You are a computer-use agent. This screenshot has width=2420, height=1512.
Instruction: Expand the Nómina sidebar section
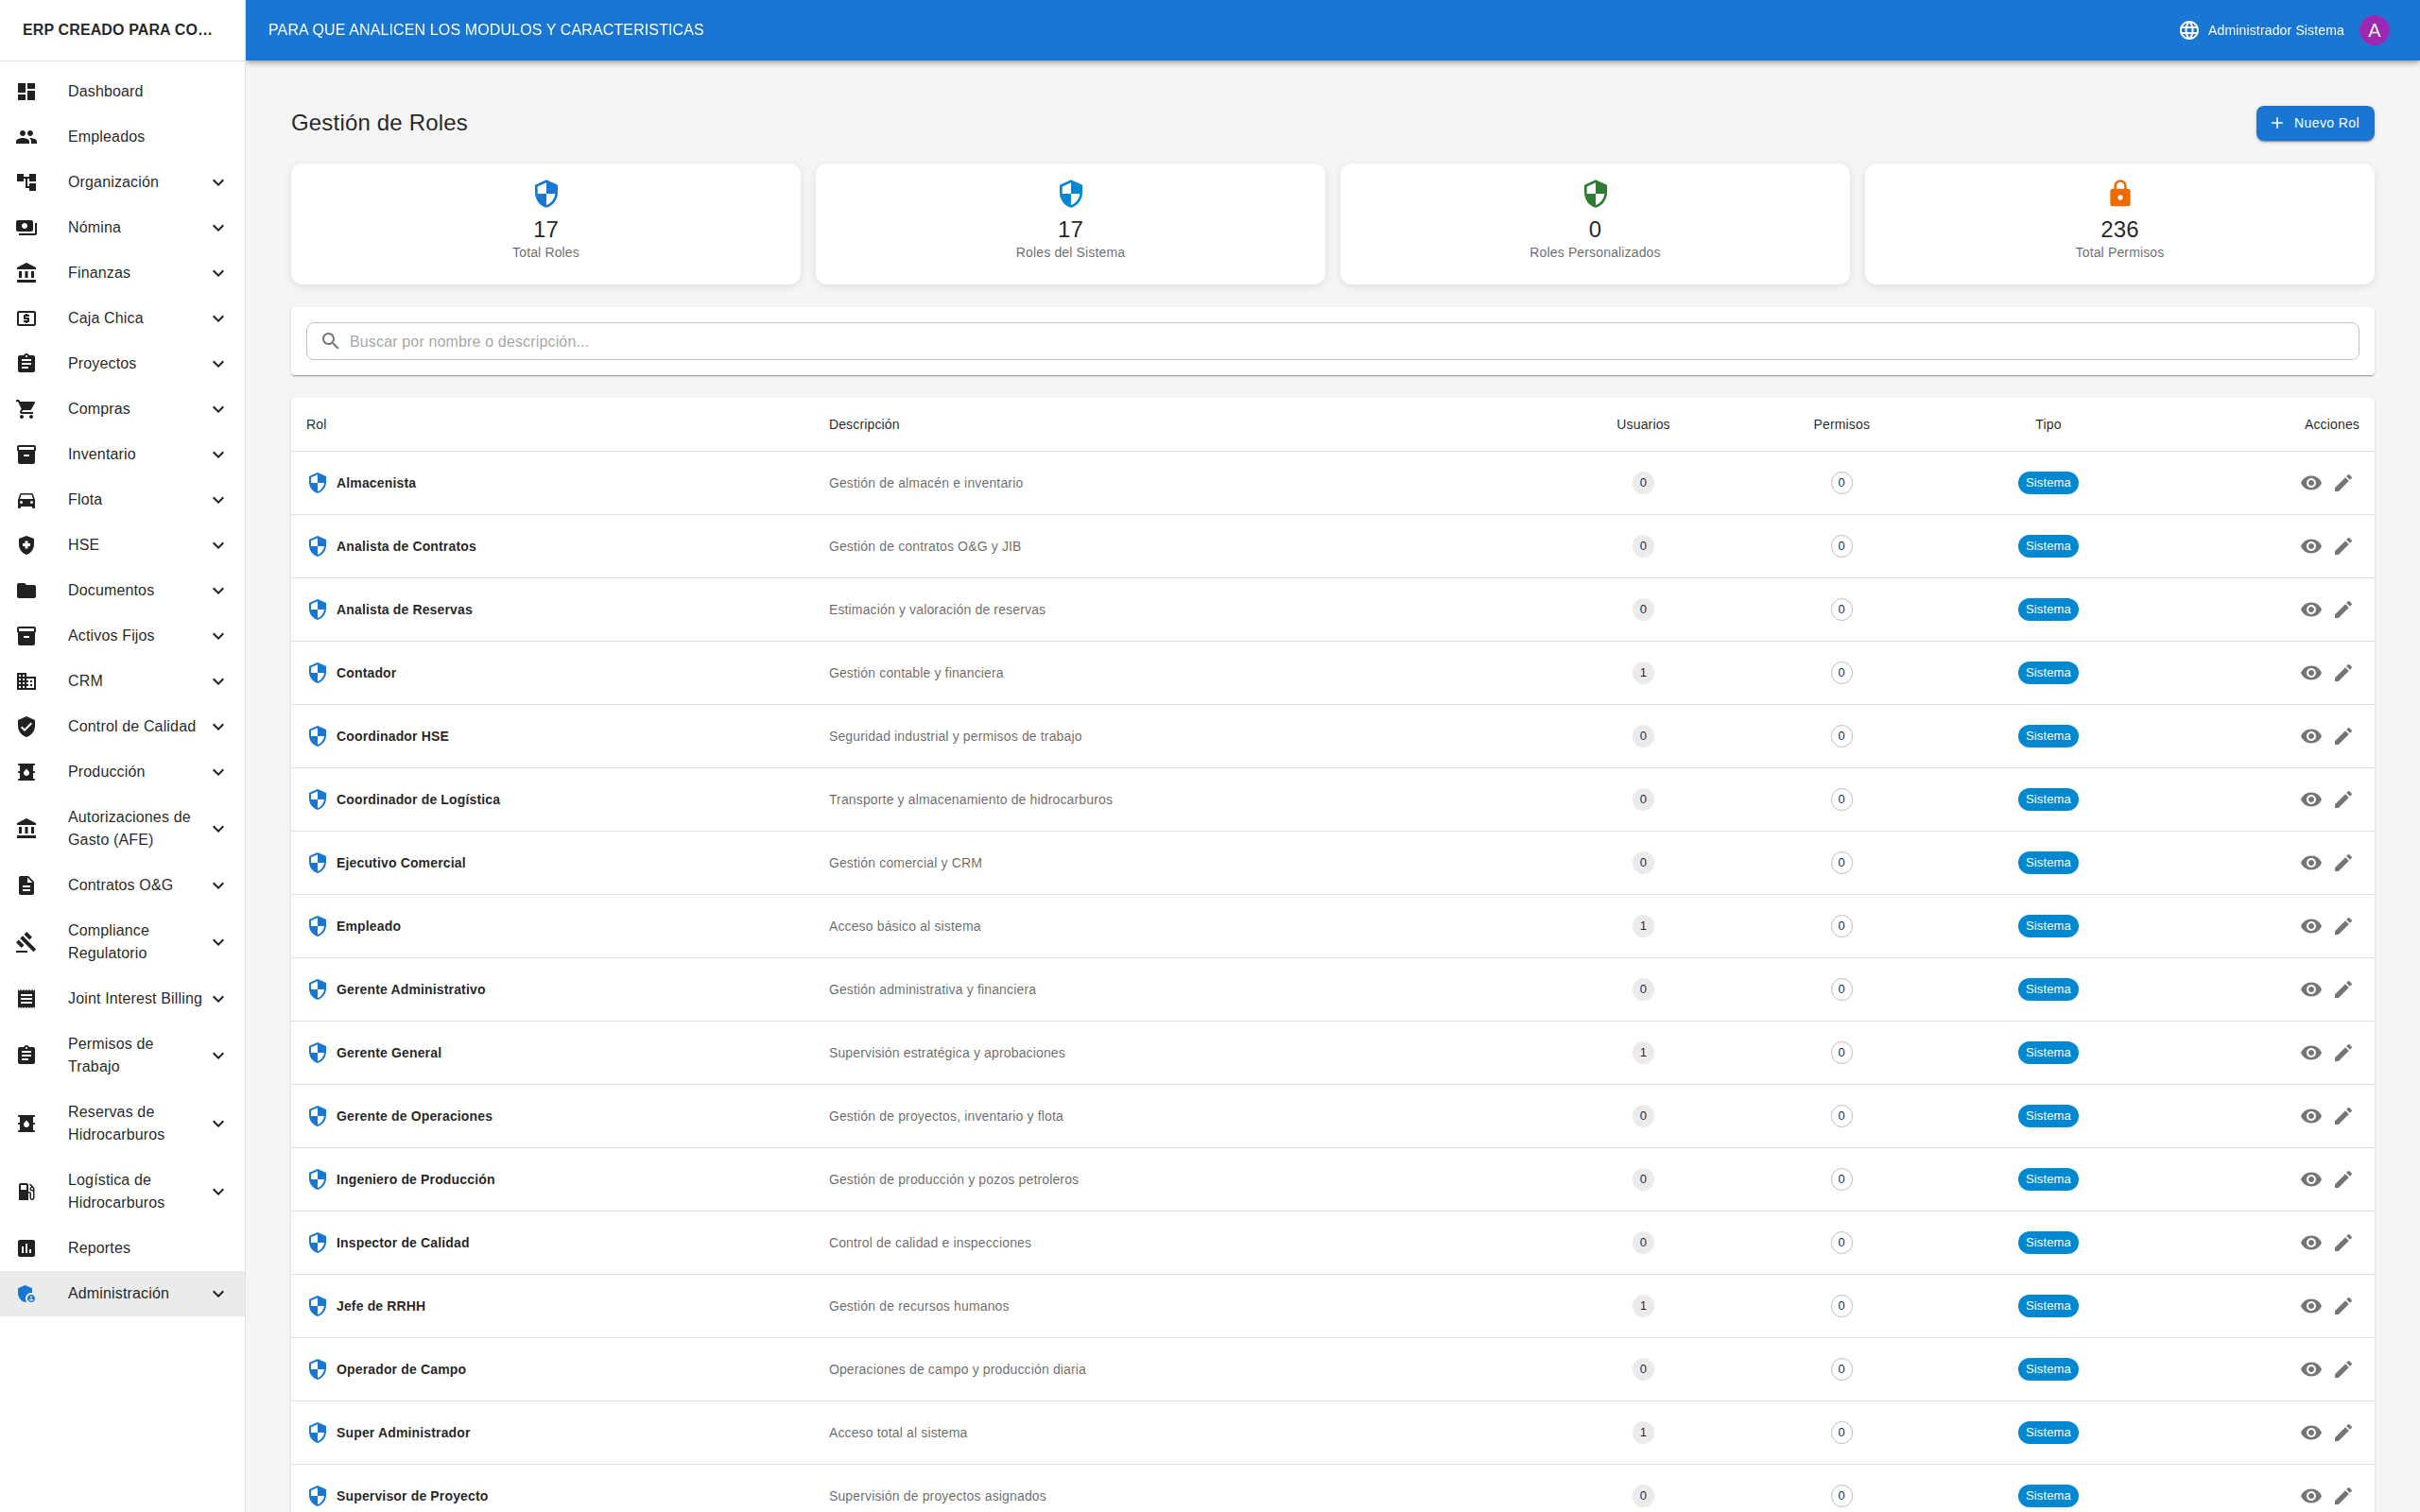point(218,228)
